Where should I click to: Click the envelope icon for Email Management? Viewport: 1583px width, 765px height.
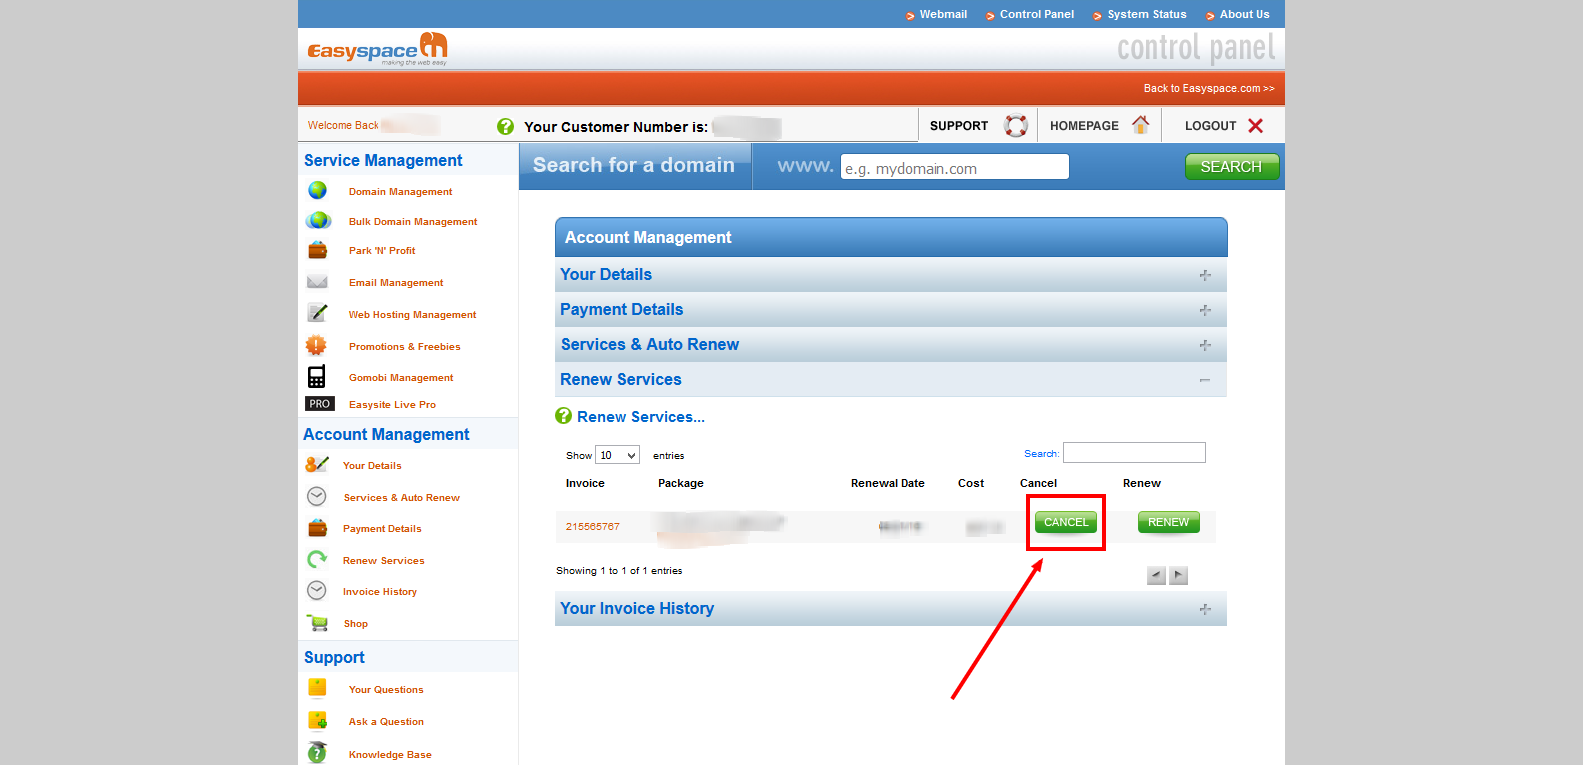click(x=317, y=282)
